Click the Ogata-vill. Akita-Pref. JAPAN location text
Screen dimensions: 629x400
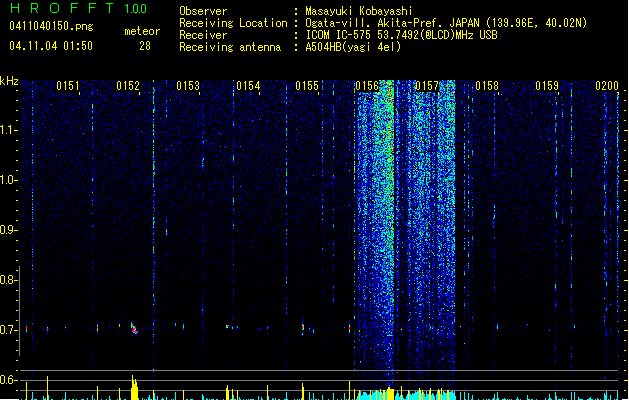coord(392,23)
